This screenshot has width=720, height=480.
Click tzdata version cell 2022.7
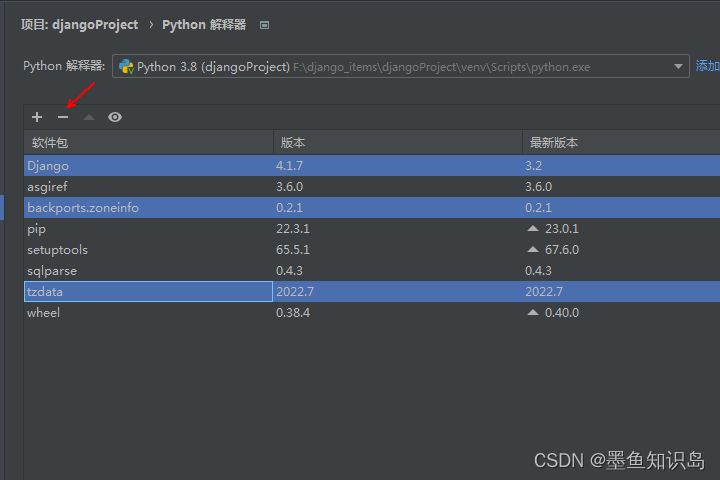295,292
